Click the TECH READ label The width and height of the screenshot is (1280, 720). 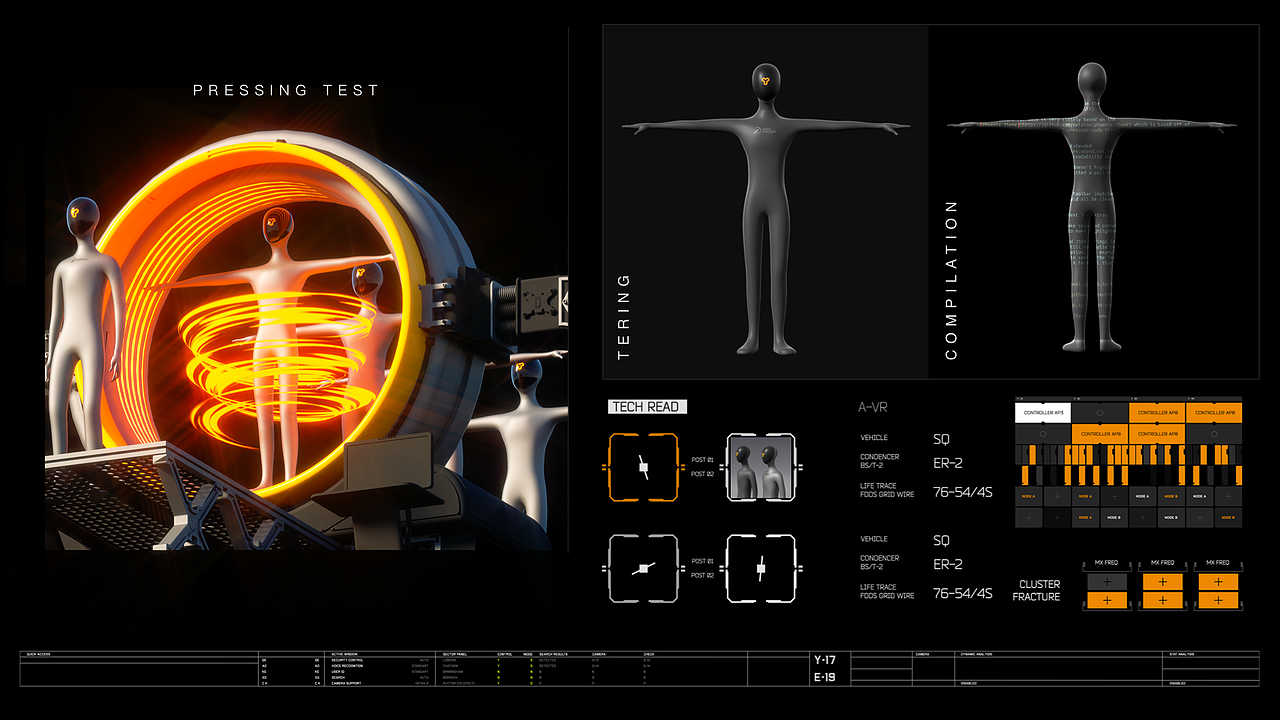point(647,407)
